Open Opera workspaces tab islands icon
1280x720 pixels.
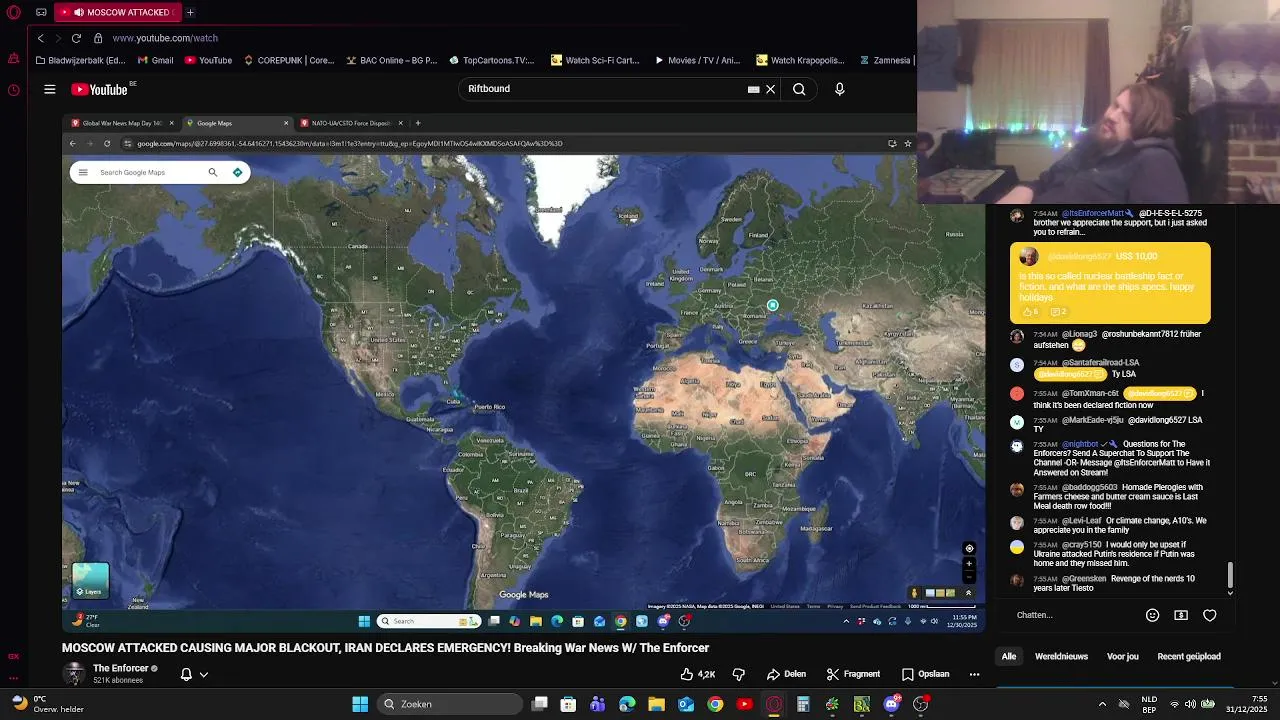(41, 12)
